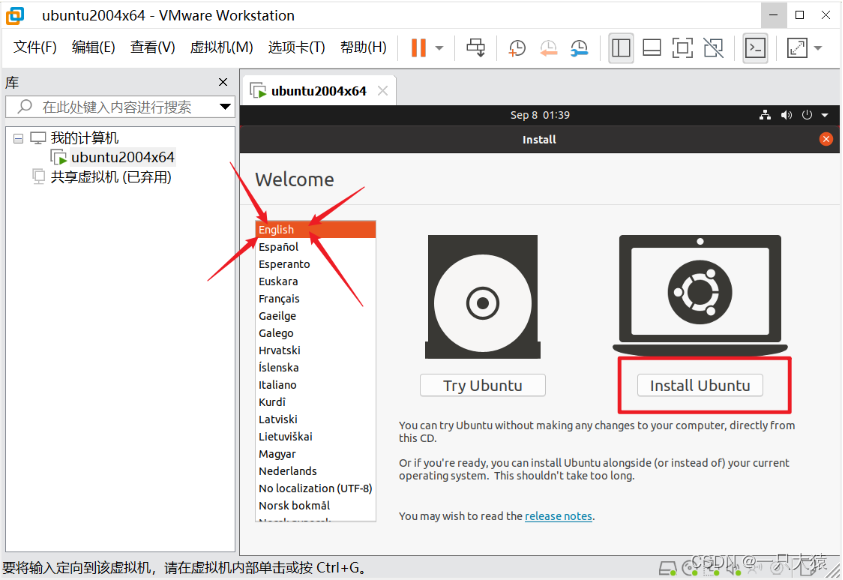Click the Try Ubuntu button

483,385
